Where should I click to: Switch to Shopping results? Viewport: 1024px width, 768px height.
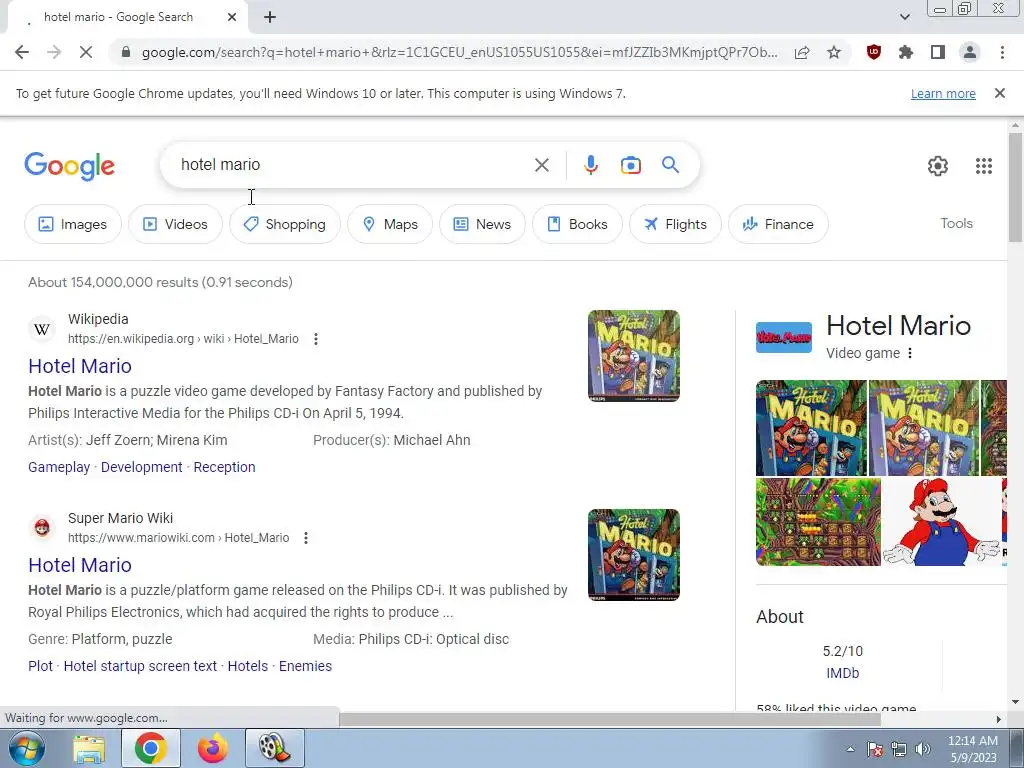pos(285,224)
